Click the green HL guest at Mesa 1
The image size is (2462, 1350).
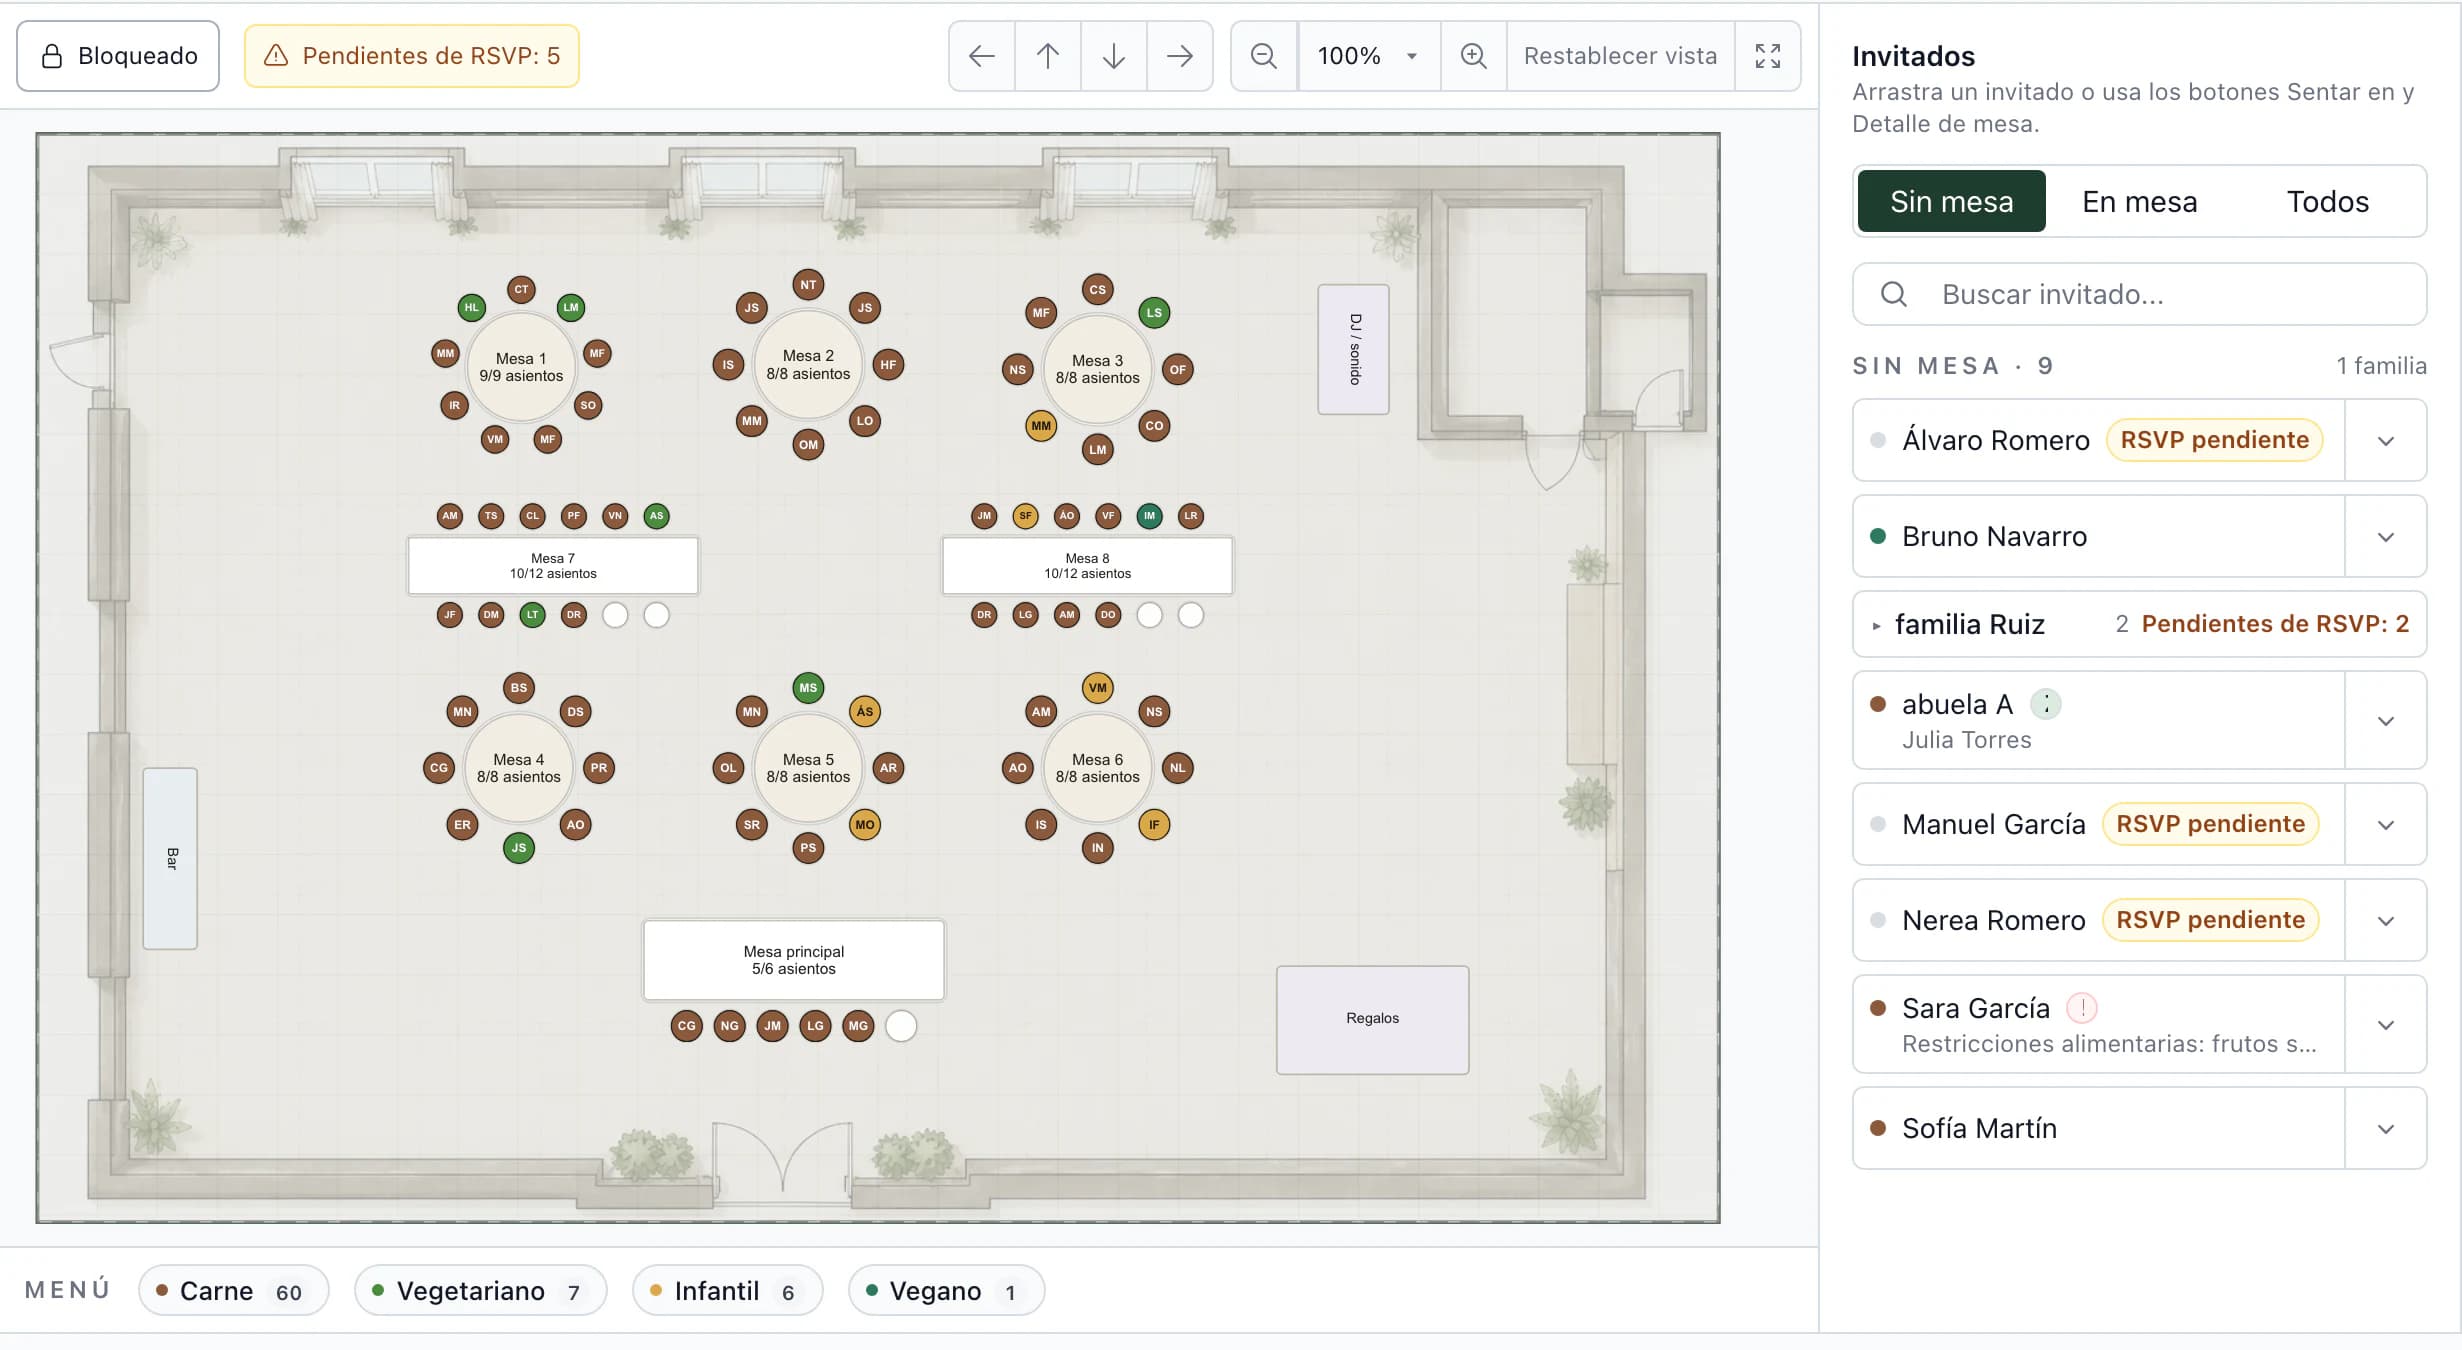pos(471,308)
